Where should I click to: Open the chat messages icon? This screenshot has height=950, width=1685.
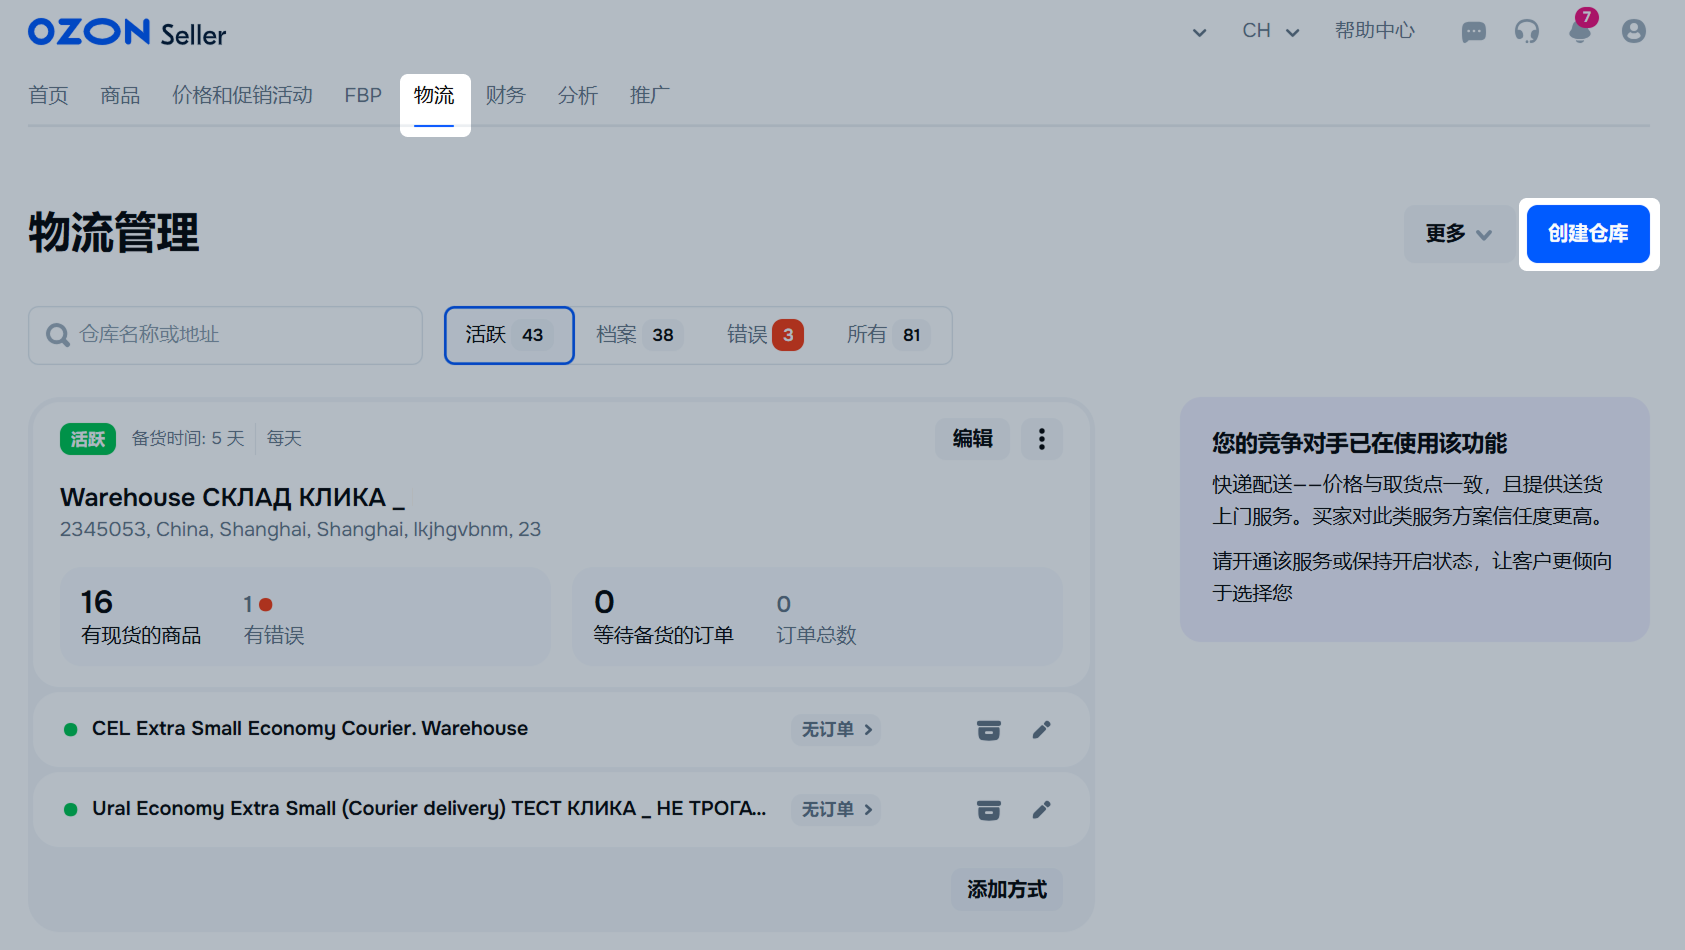(x=1473, y=32)
